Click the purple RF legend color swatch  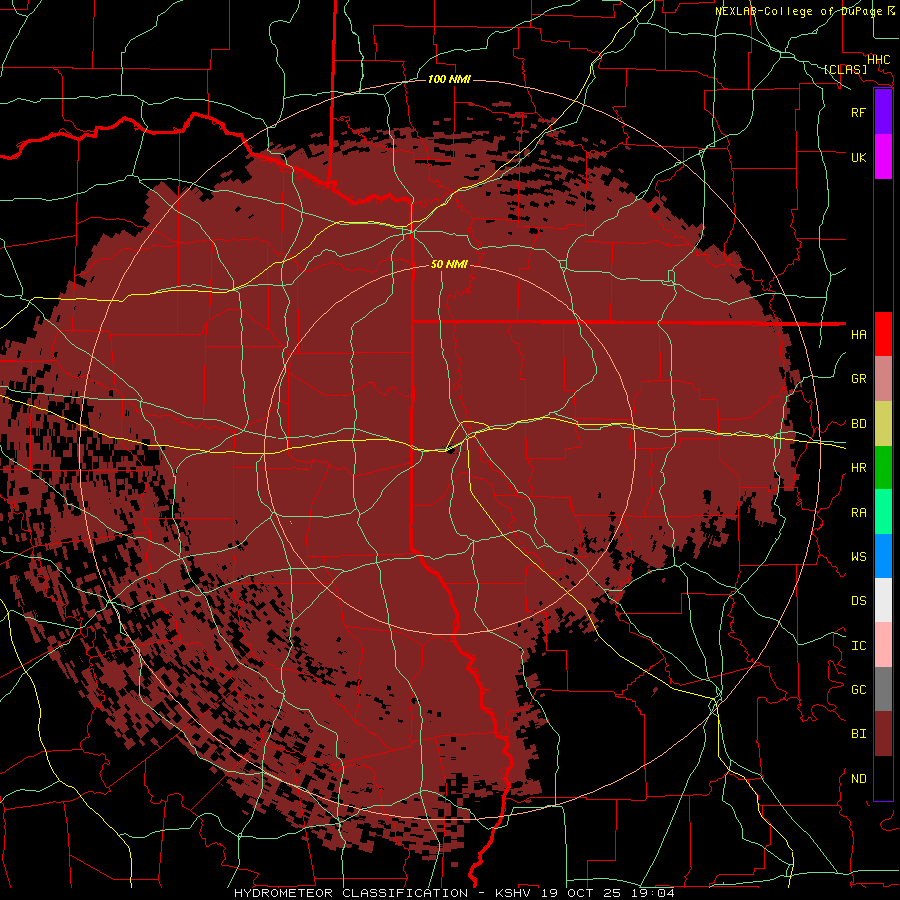883,112
